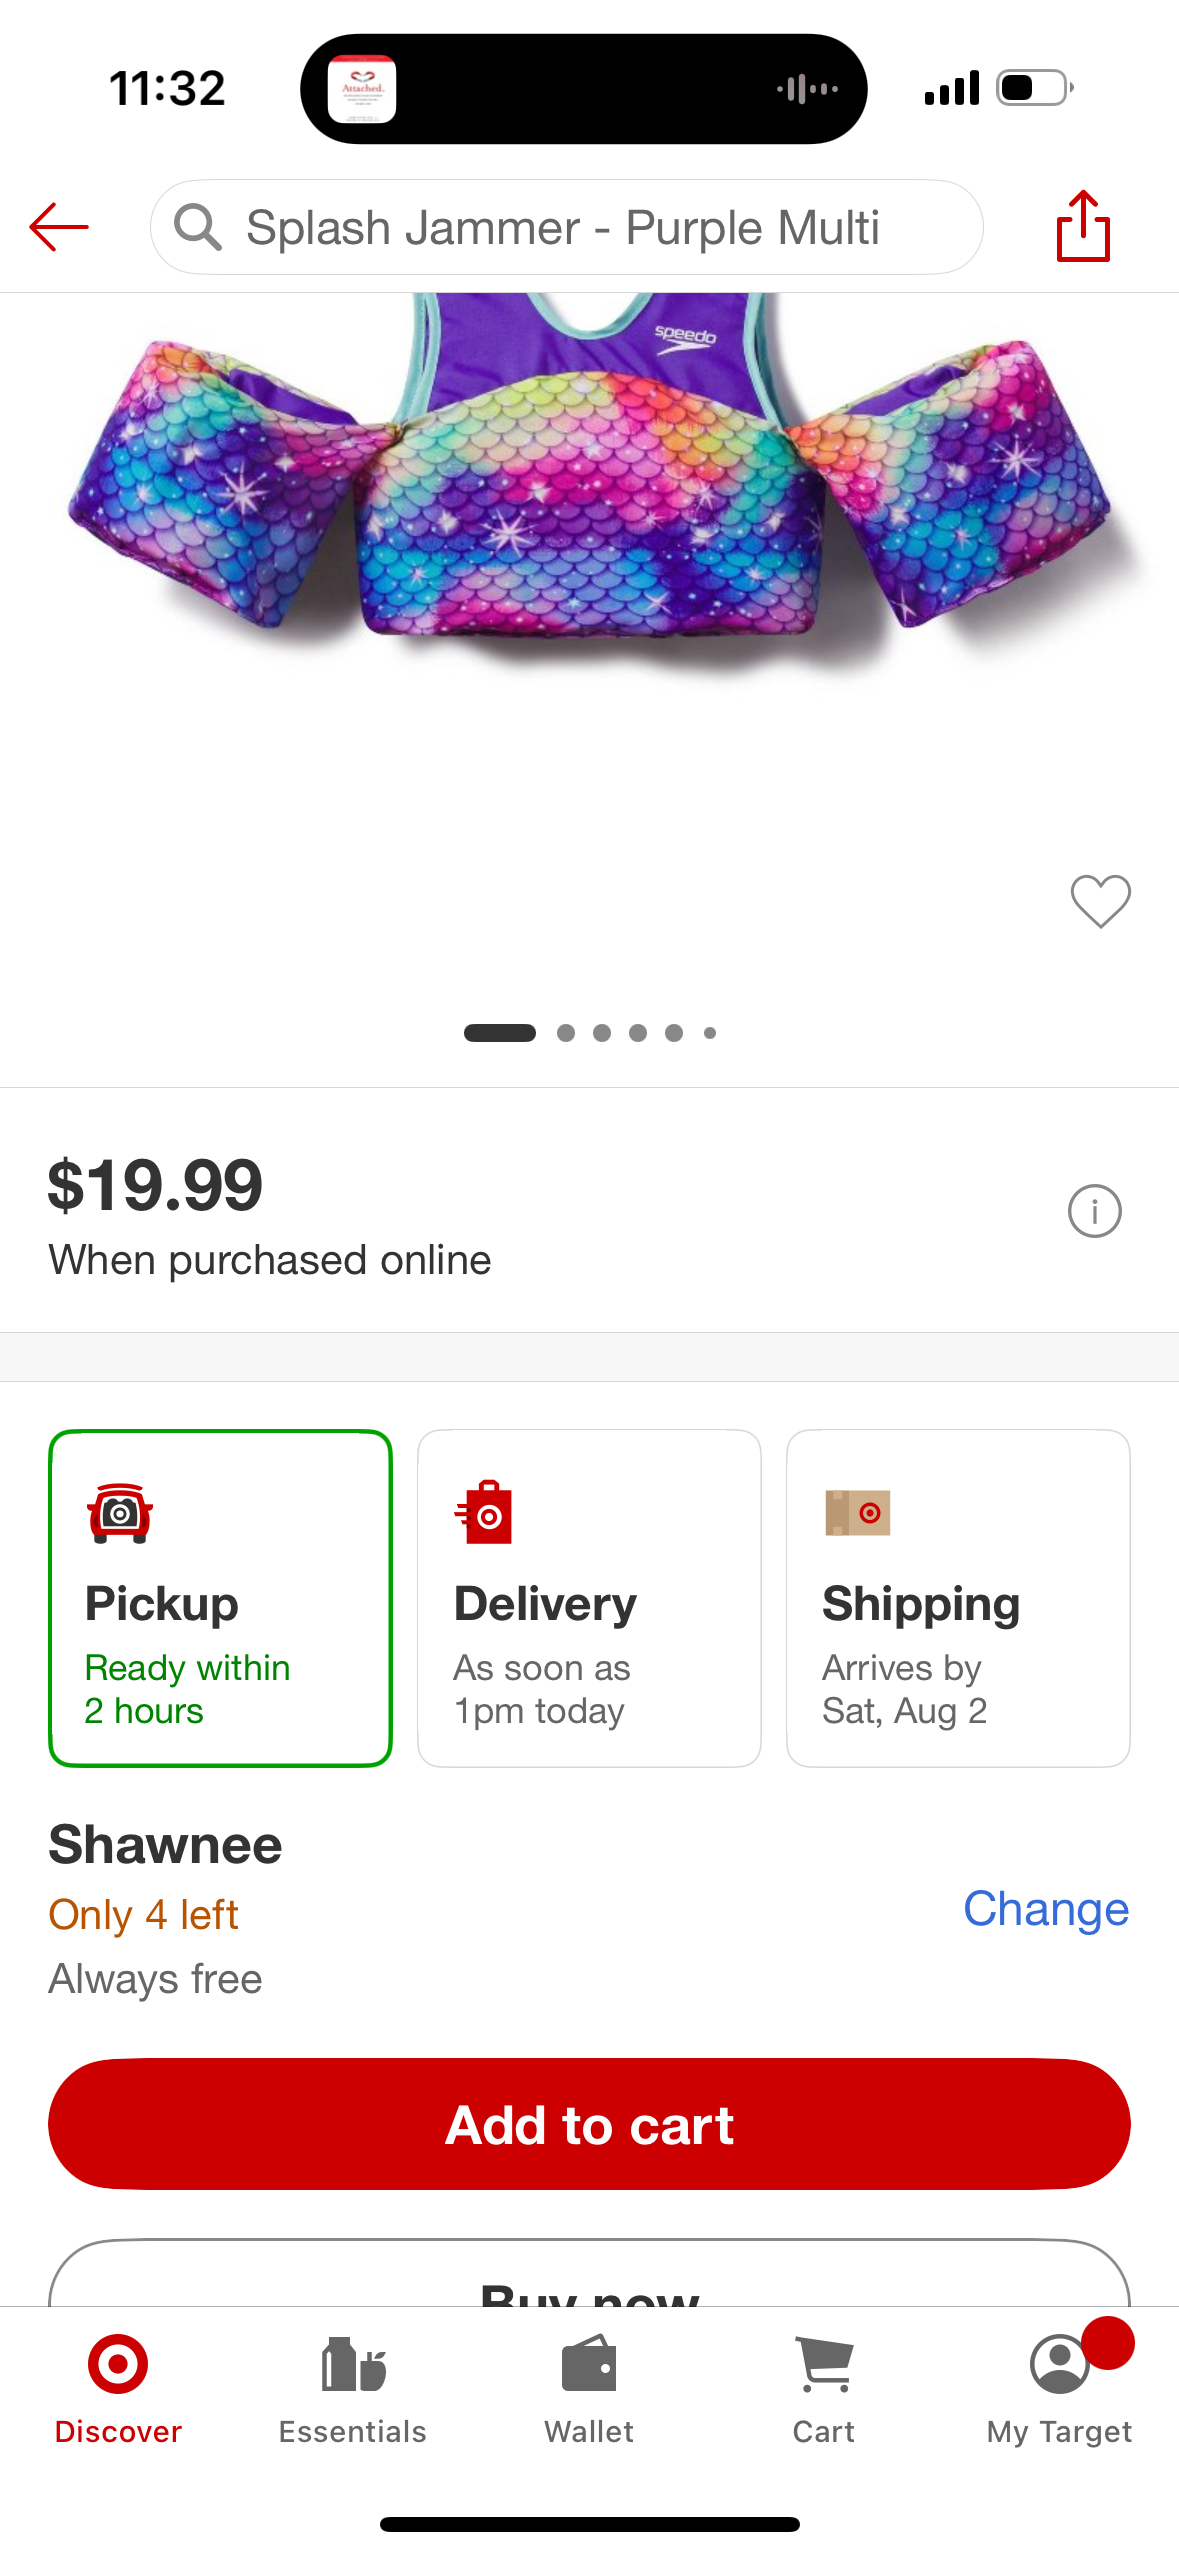This screenshot has width=1179, height=2556.
Task: Tap the red back arrow
Action: (x=59, y=227)
